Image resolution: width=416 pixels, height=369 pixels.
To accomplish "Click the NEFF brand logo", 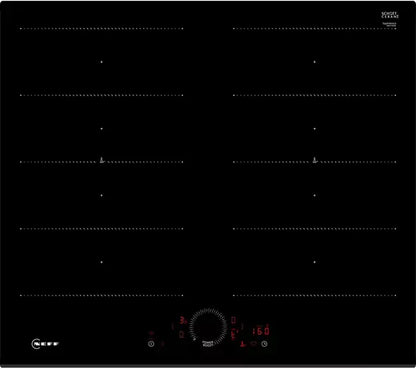I will [x=45, y=344].
